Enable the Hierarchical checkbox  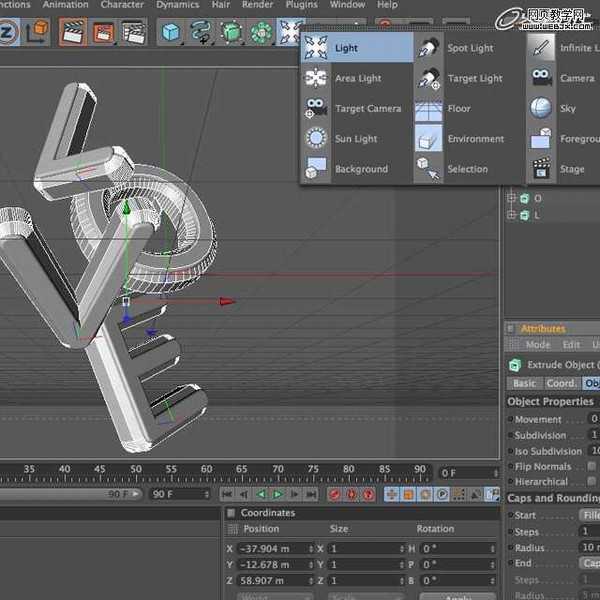[x=593, y=481]
